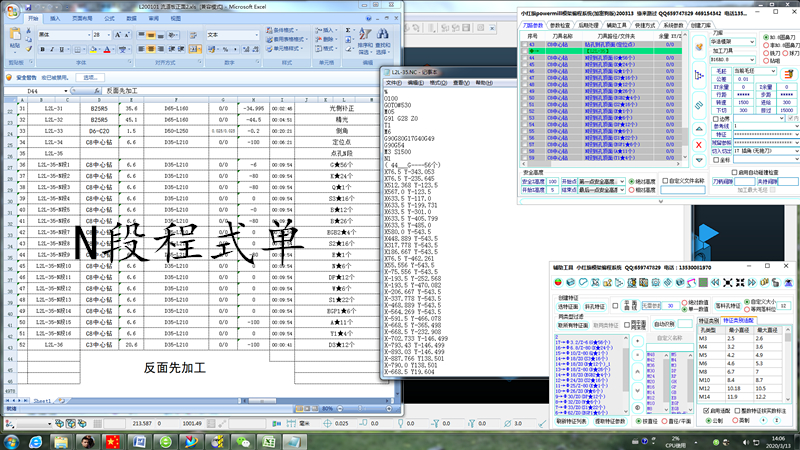Click the red-green ball icon in helper toolbar
The image size is (800, 450).
pyautogui.click(x=558, y=284)
